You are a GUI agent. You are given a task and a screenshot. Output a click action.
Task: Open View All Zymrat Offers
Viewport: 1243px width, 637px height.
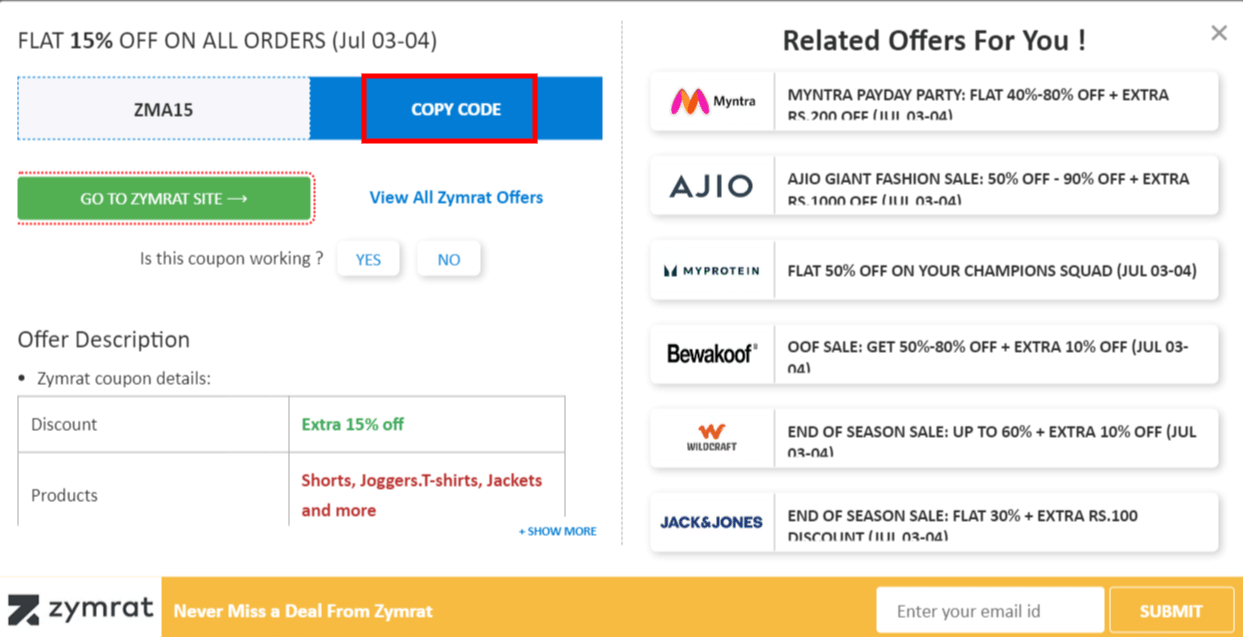[x=456, y=197]
